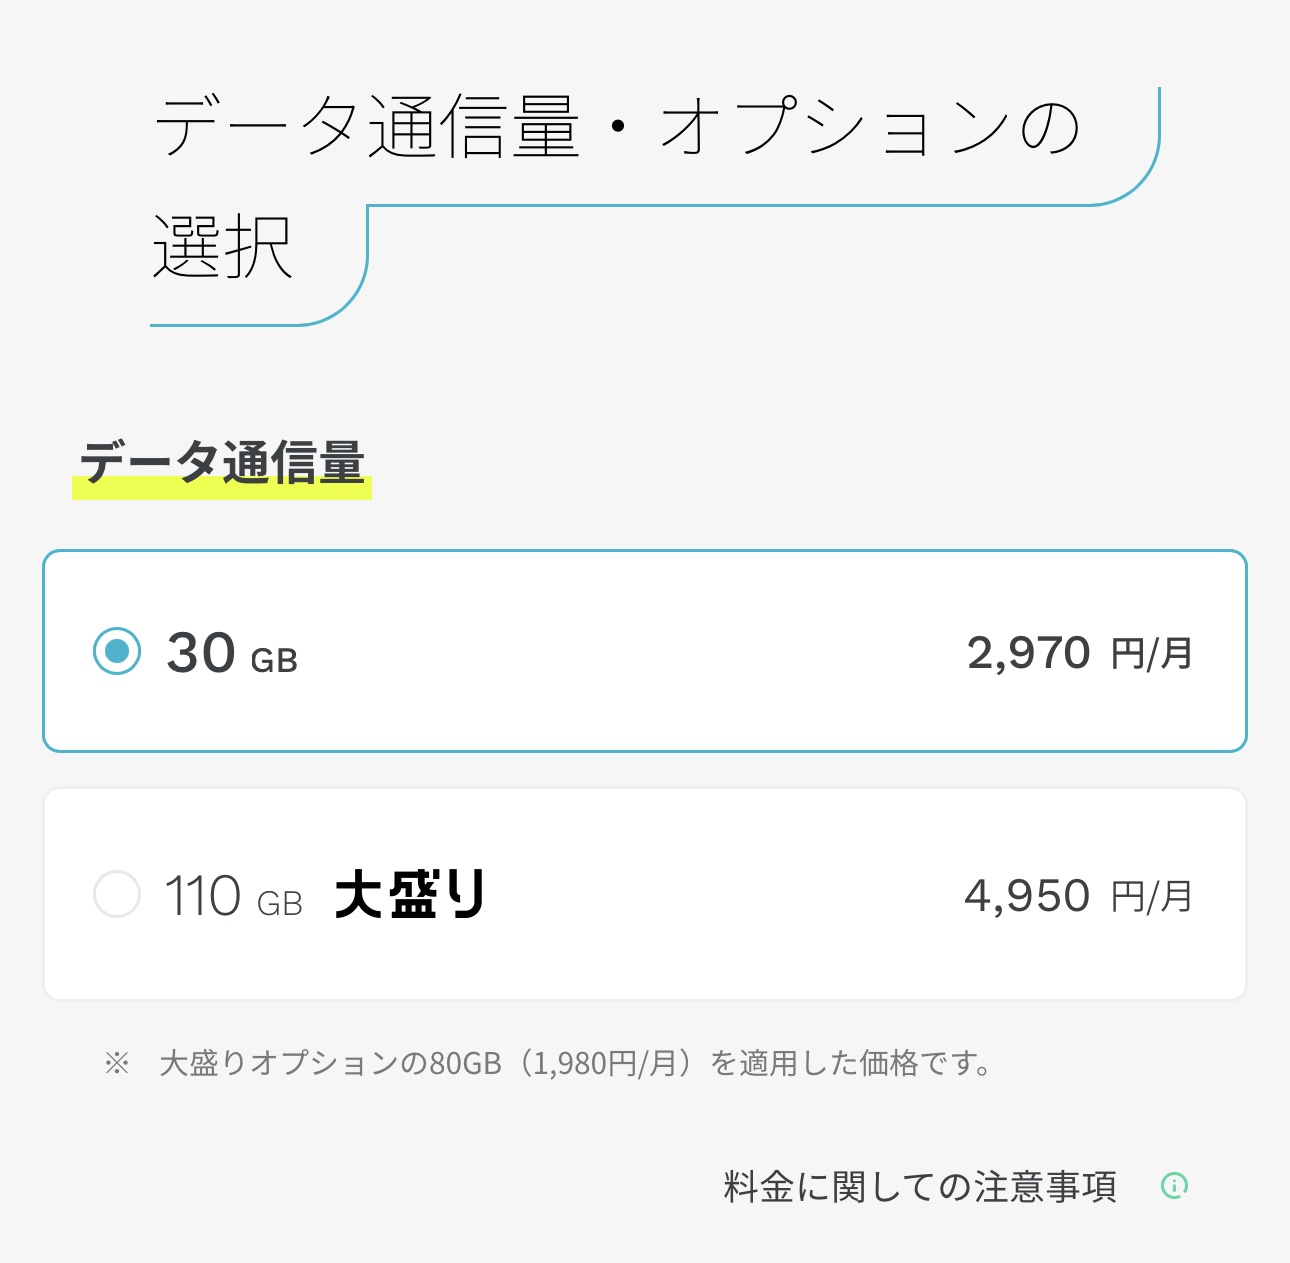
Task: Click the 30 GB text label
Action: click(232, 653)
